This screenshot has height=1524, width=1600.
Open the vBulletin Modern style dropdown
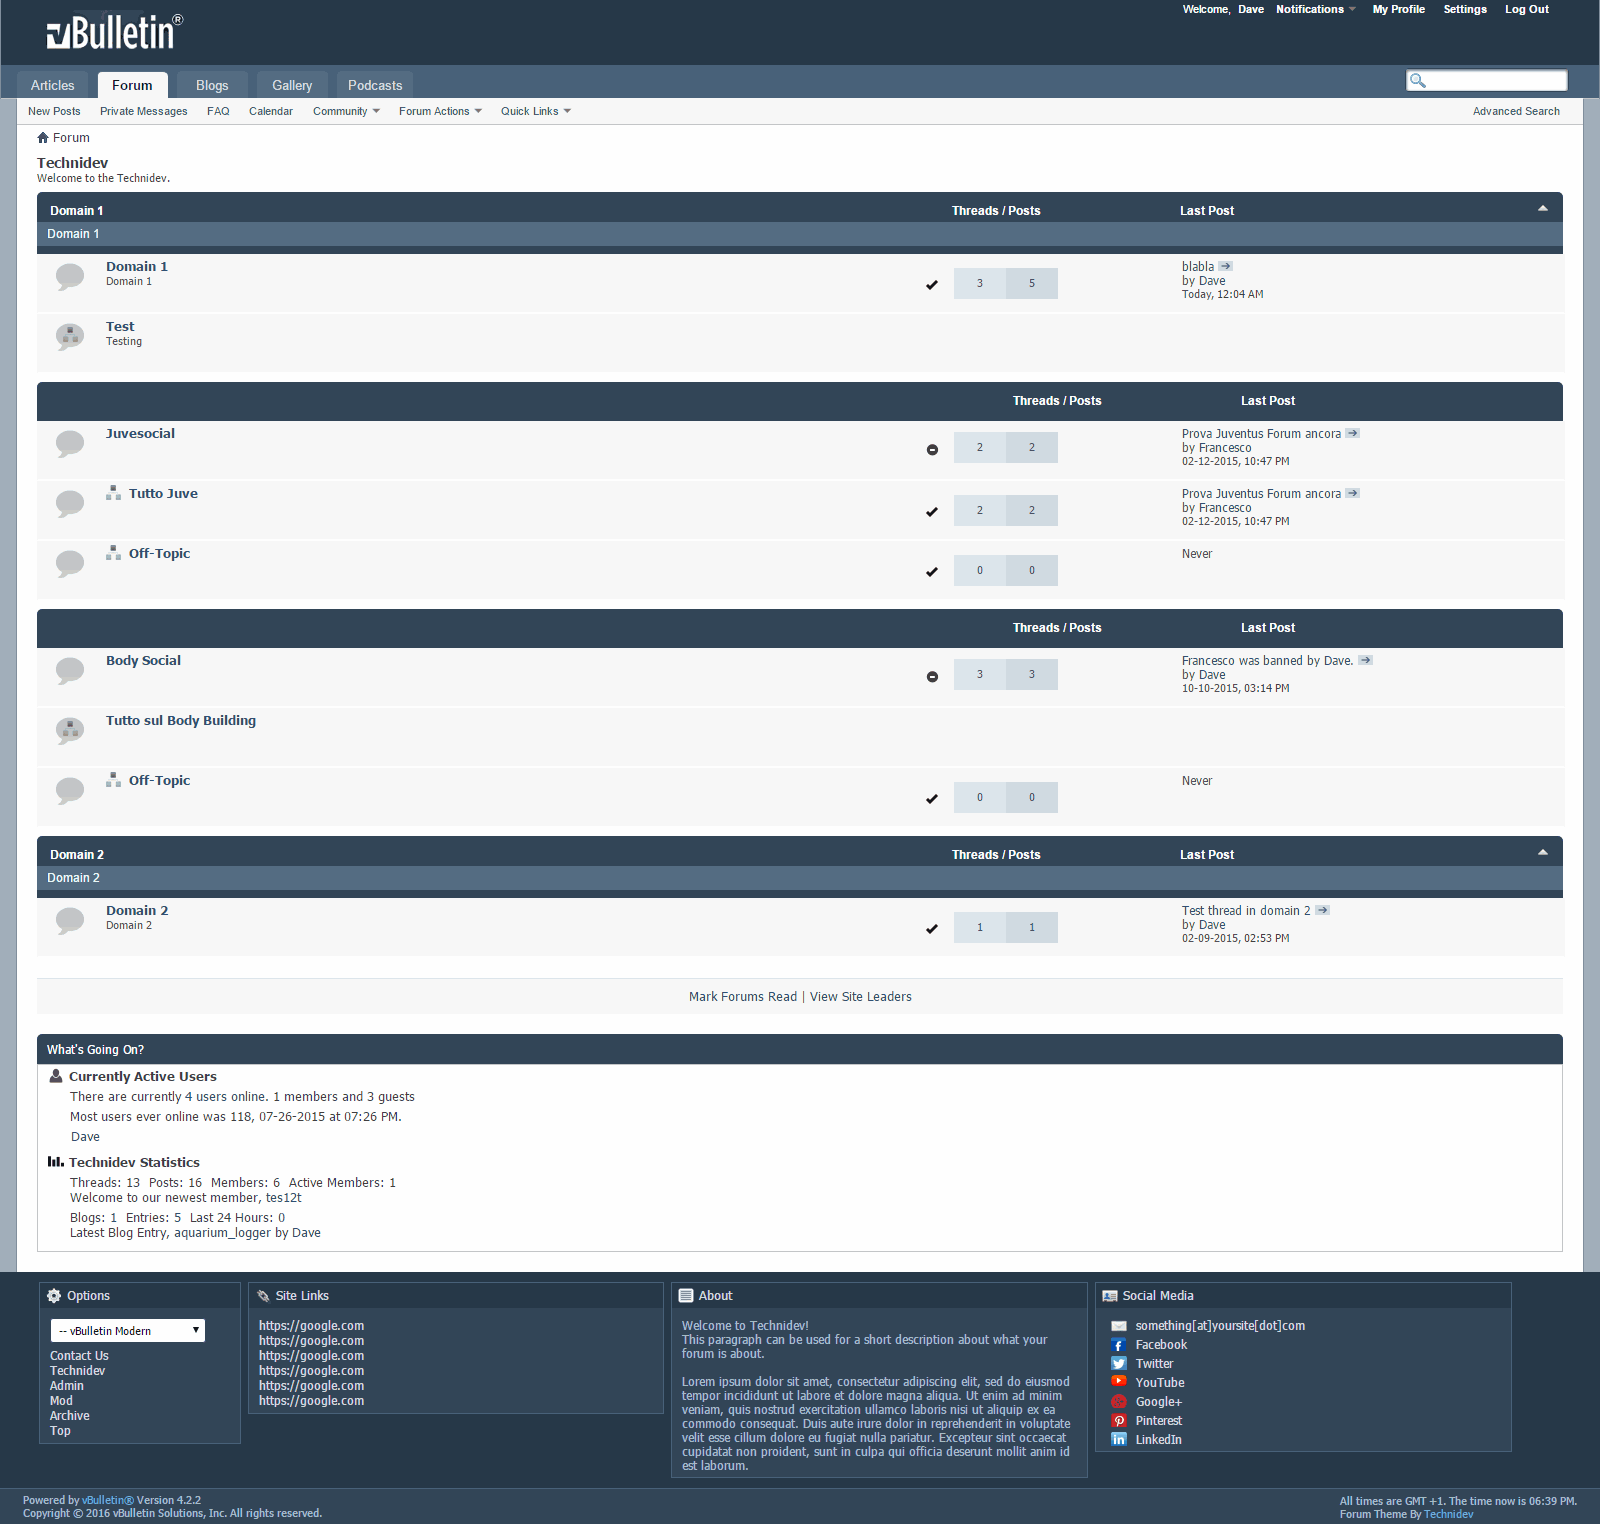click(128, 1330)
